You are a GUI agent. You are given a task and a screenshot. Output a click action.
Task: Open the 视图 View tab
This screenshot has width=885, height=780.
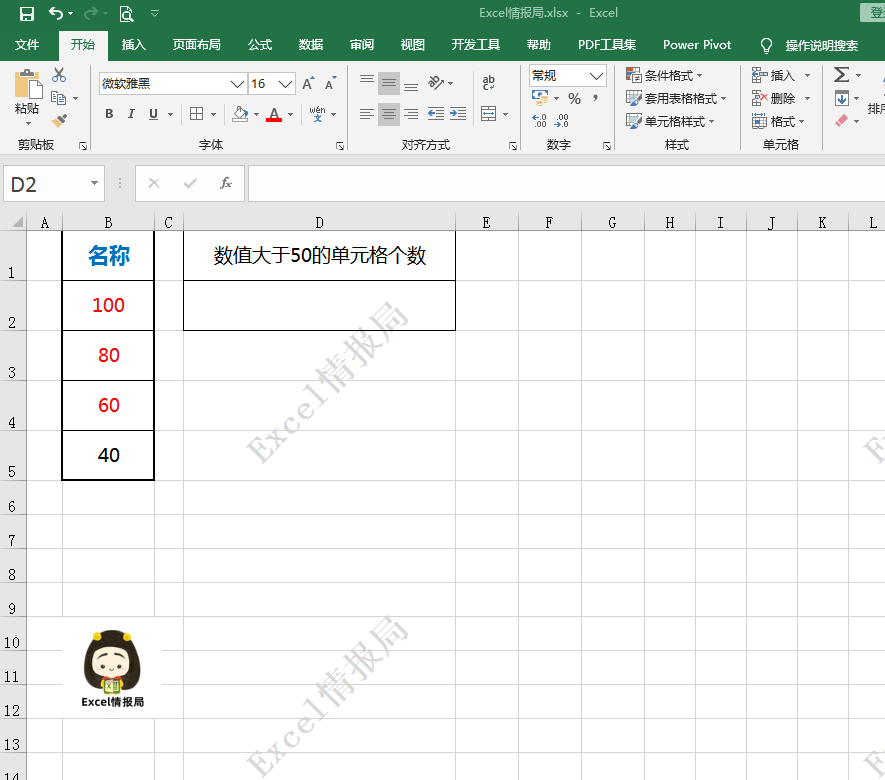click(412, 45)
